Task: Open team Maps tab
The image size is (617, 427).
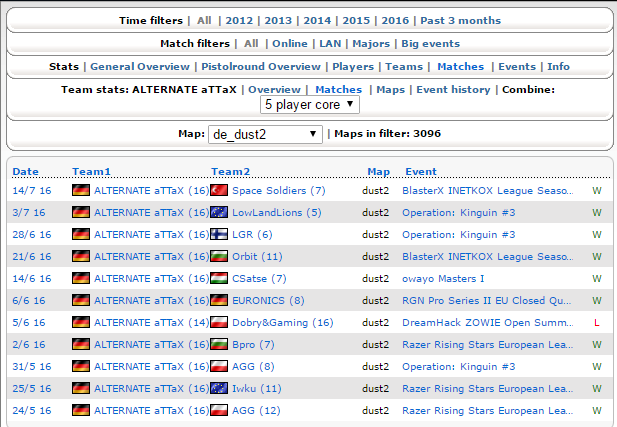Action: pos(390,89)
